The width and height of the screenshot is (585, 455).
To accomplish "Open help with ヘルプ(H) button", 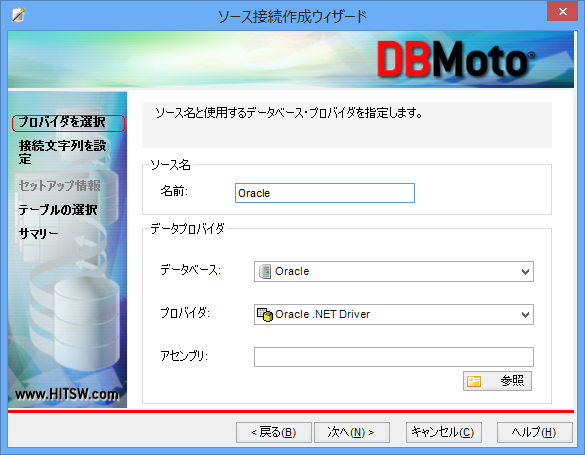I will tap(535, 432).
